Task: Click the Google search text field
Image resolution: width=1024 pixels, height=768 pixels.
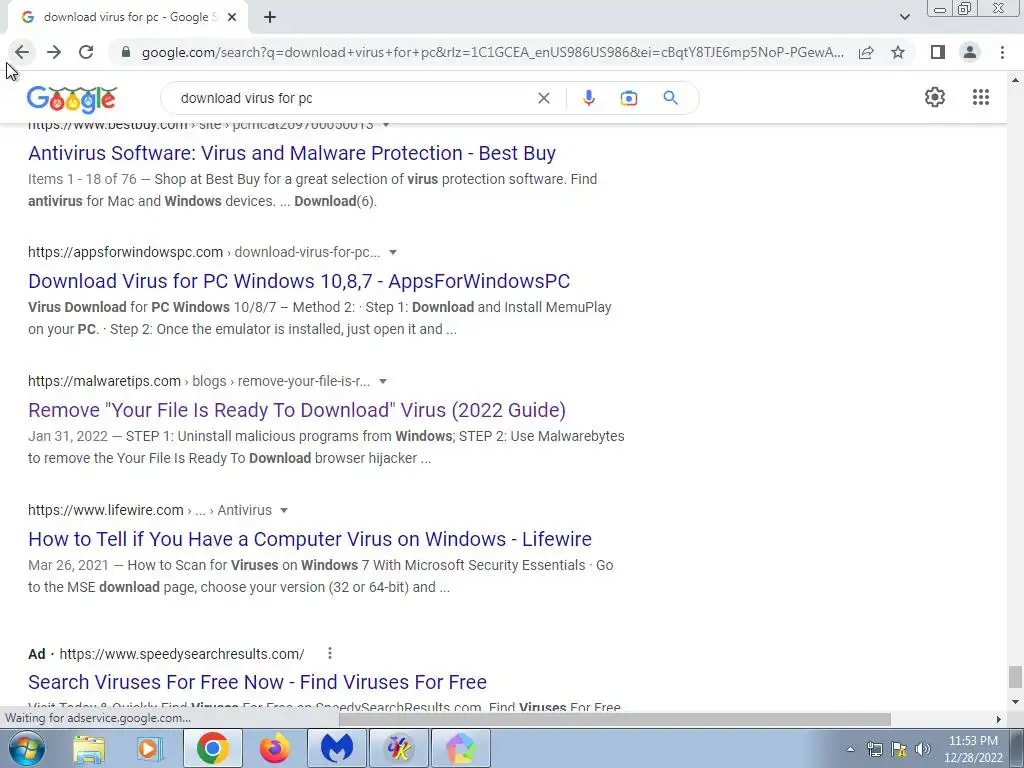Action: pyautogui.click(x=353, y=98)
